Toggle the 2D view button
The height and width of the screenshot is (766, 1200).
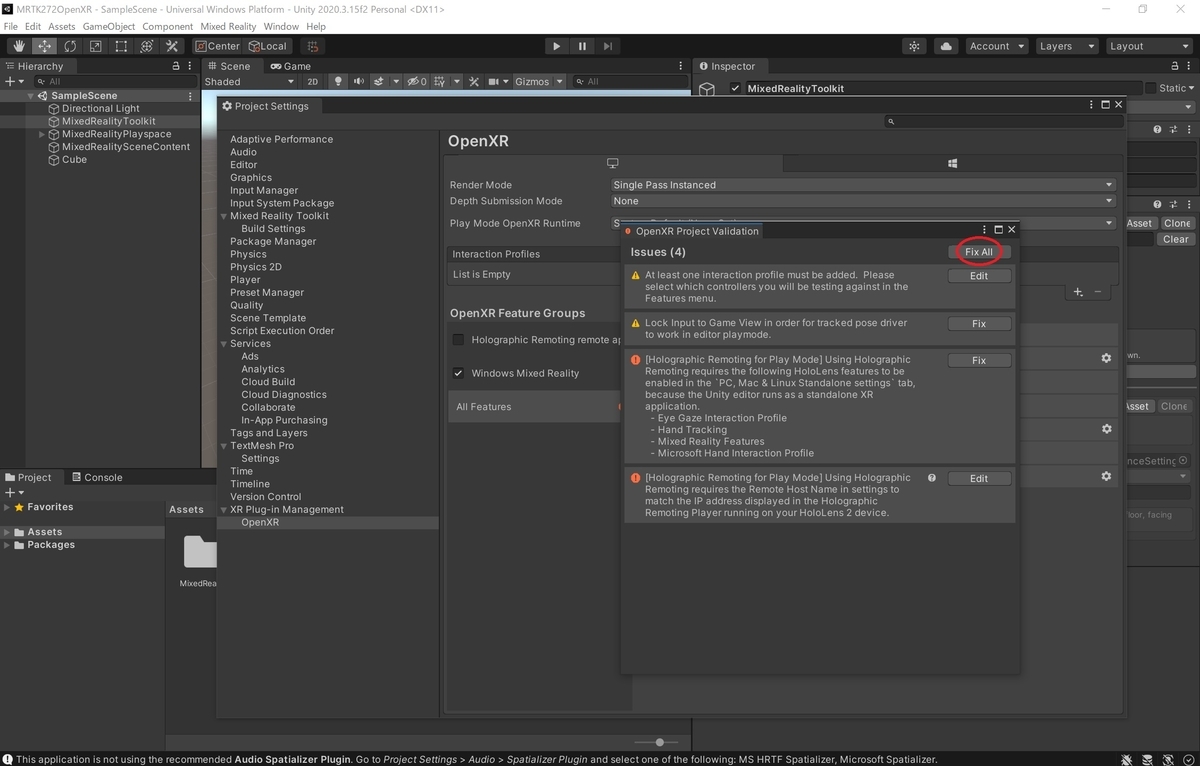coord(313,81)
